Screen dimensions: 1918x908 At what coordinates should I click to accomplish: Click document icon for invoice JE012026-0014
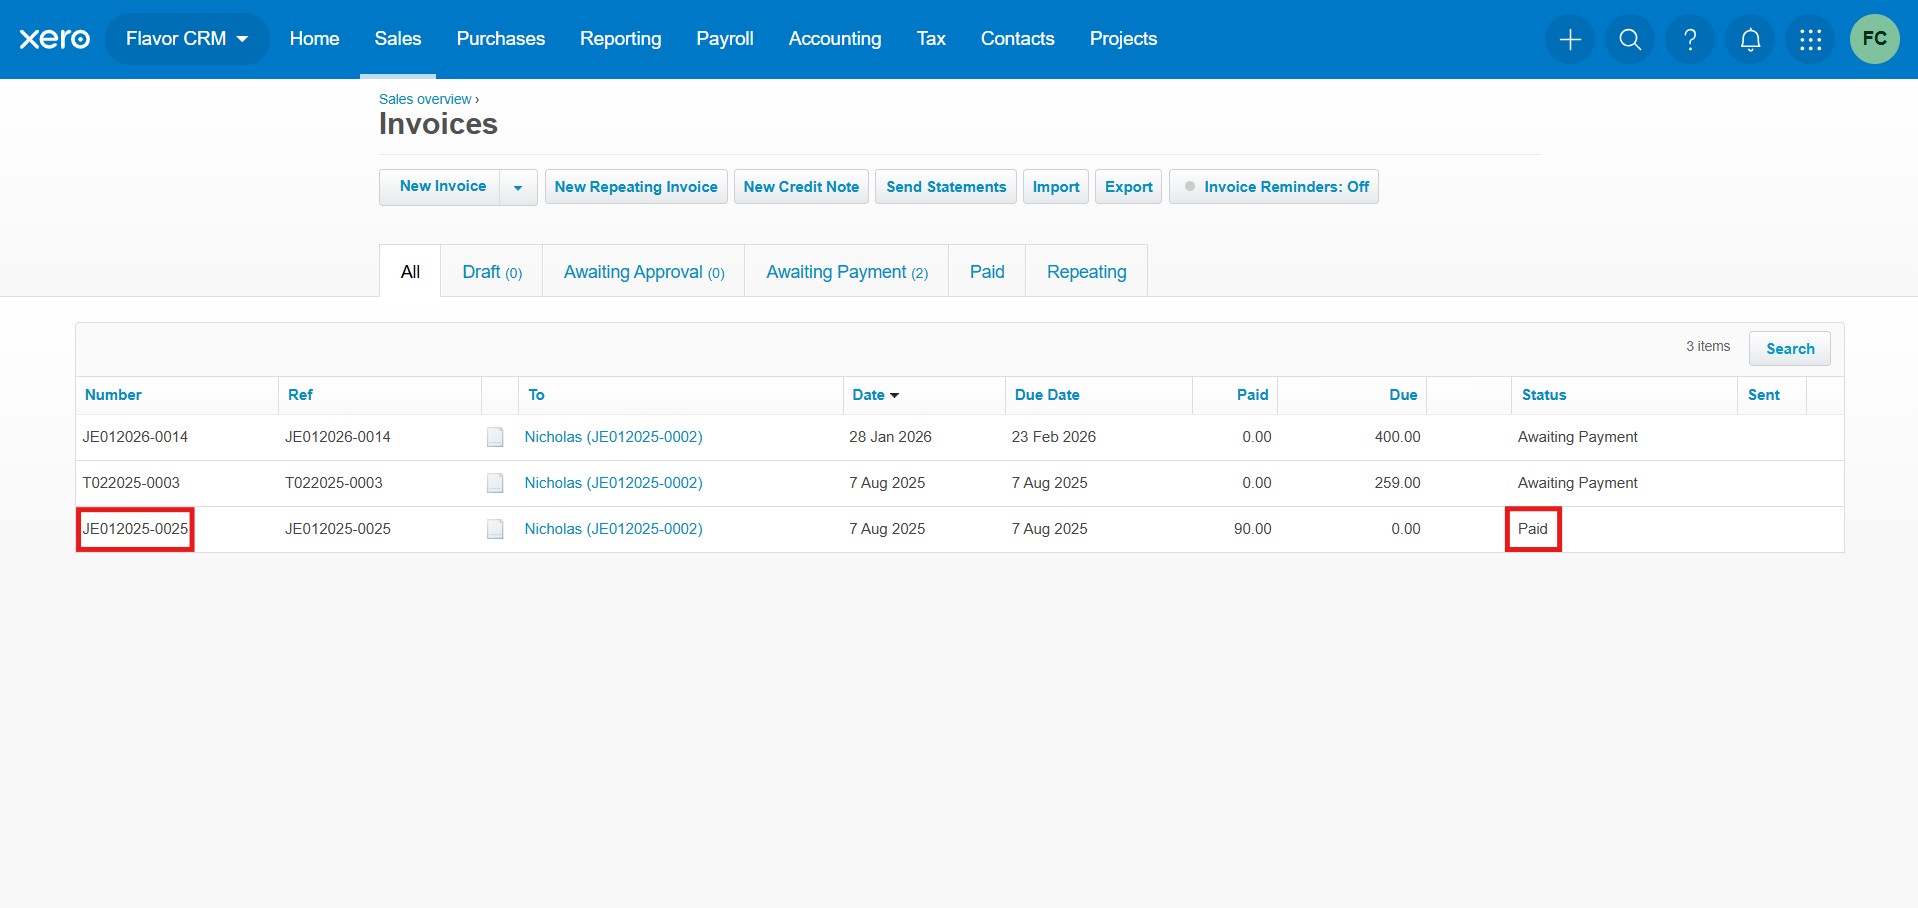point(495,437)
